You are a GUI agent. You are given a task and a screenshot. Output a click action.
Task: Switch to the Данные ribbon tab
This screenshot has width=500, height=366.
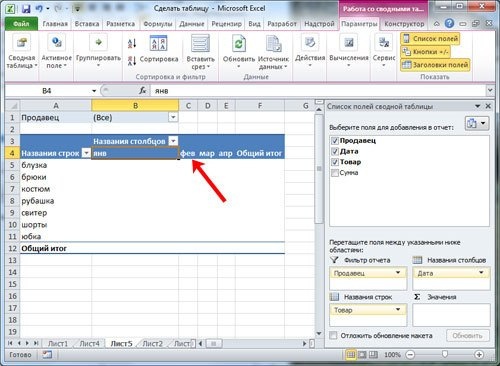coord(192,24)
